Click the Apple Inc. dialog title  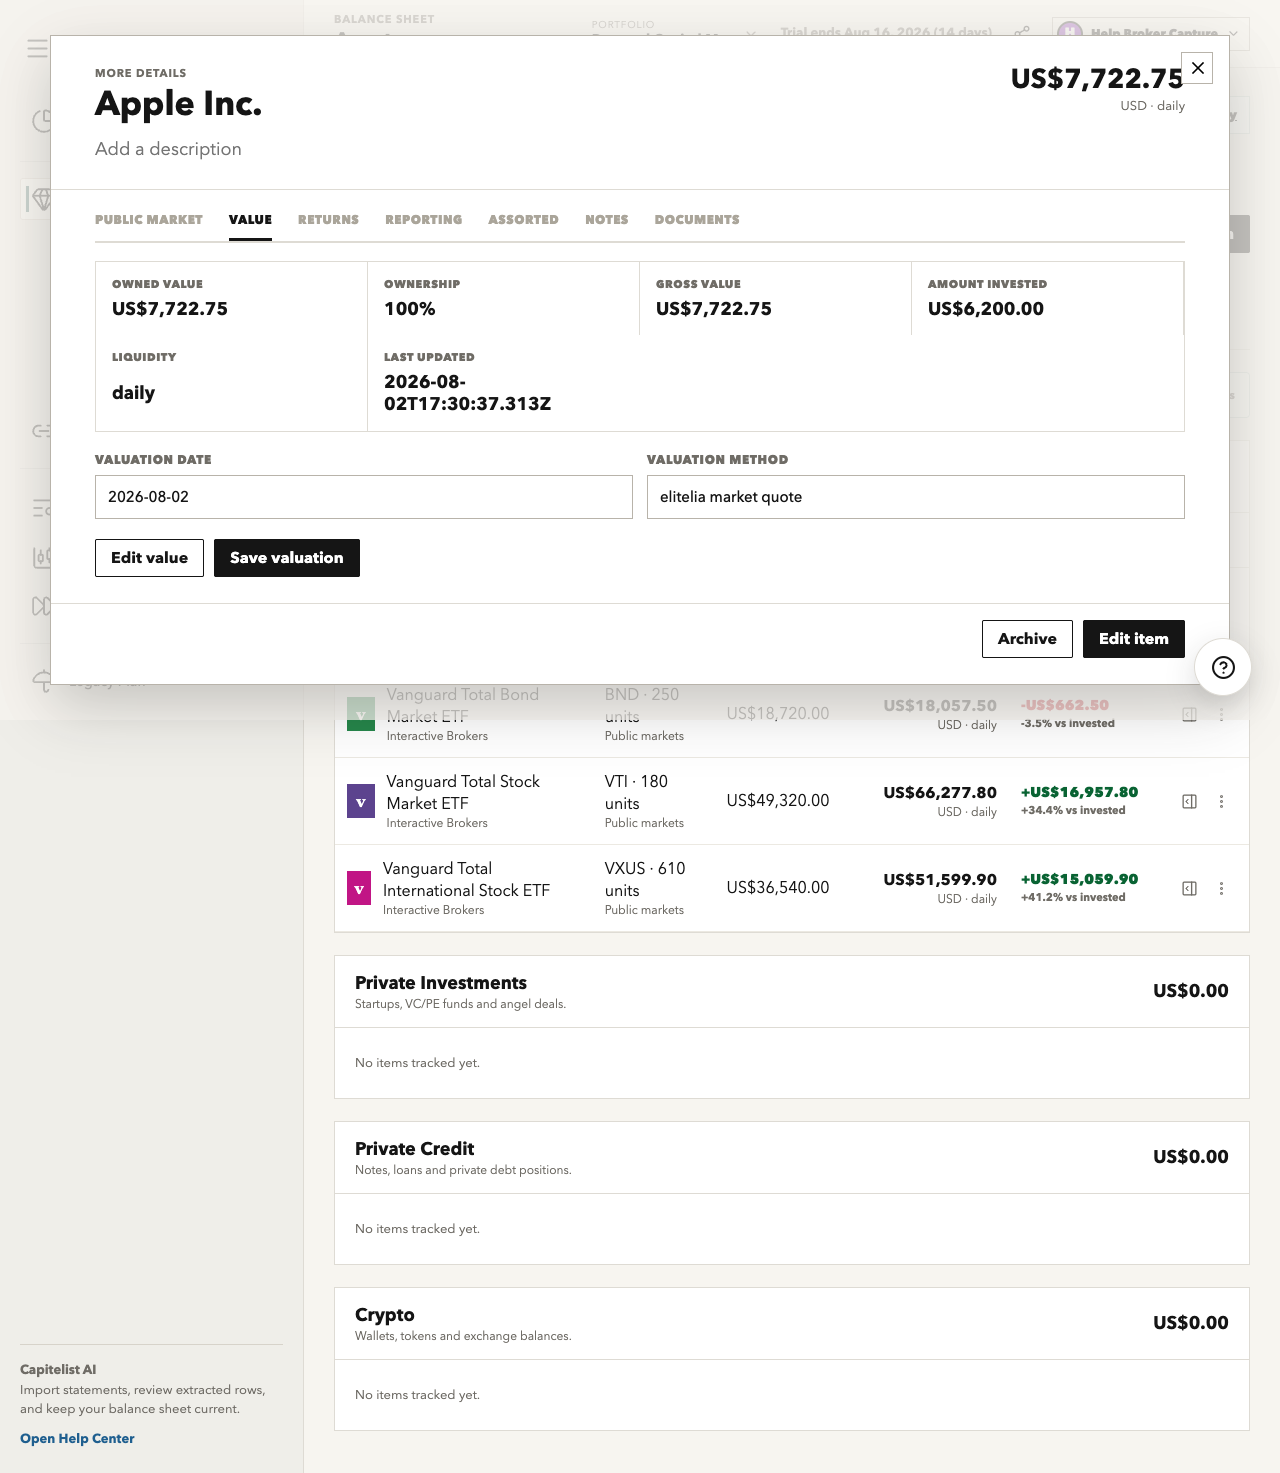[178, 104]
